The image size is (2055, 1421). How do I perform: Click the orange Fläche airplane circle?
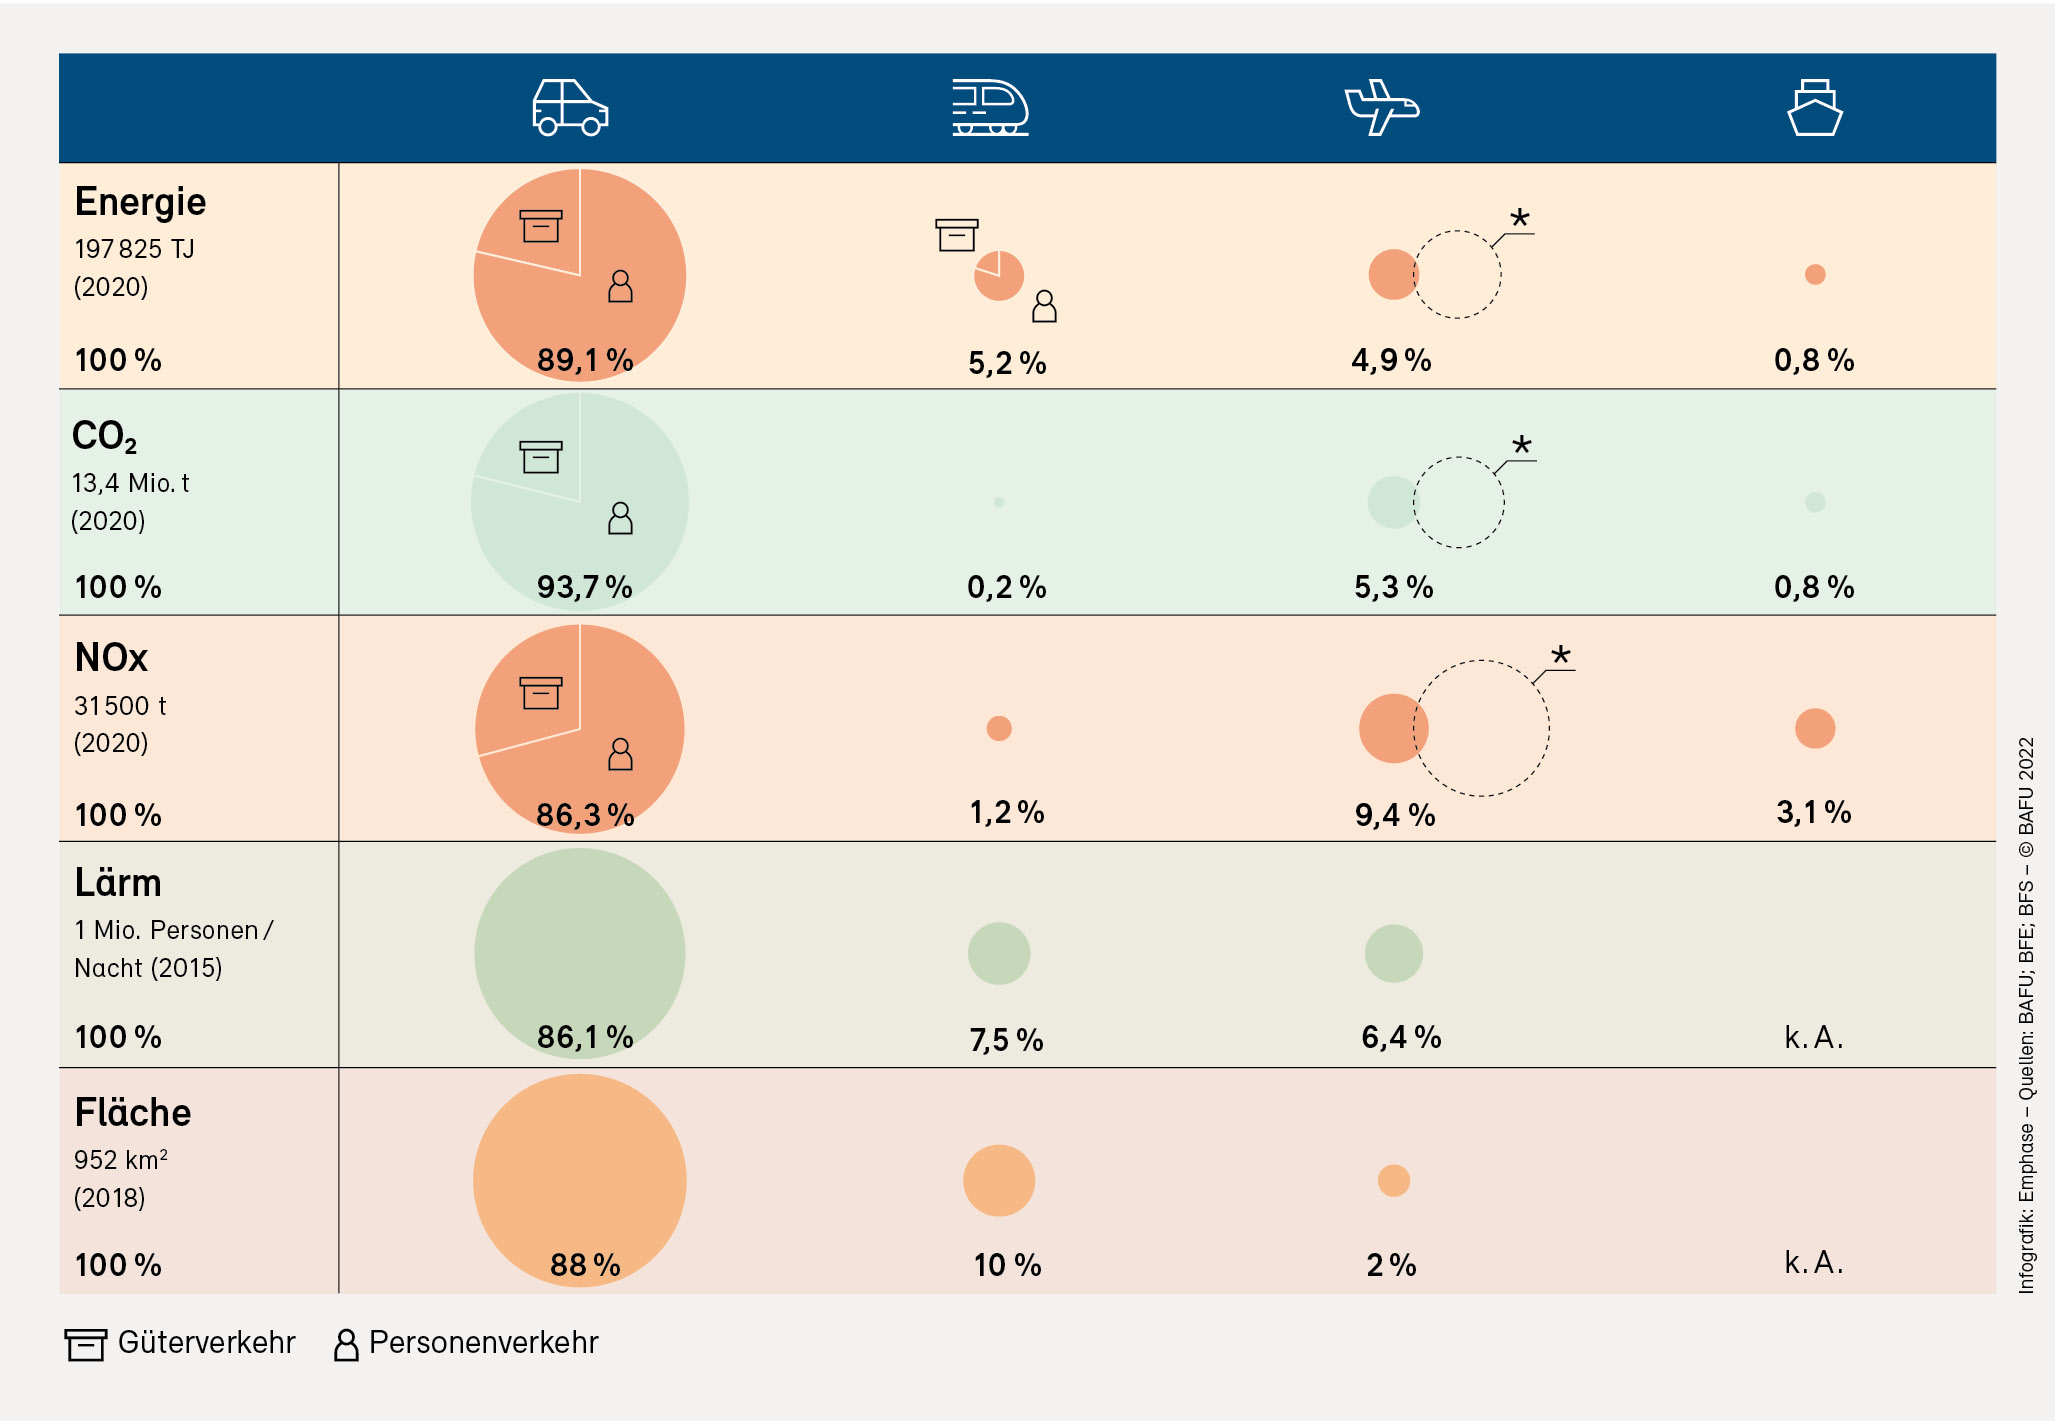[x=1393, y=1180]
